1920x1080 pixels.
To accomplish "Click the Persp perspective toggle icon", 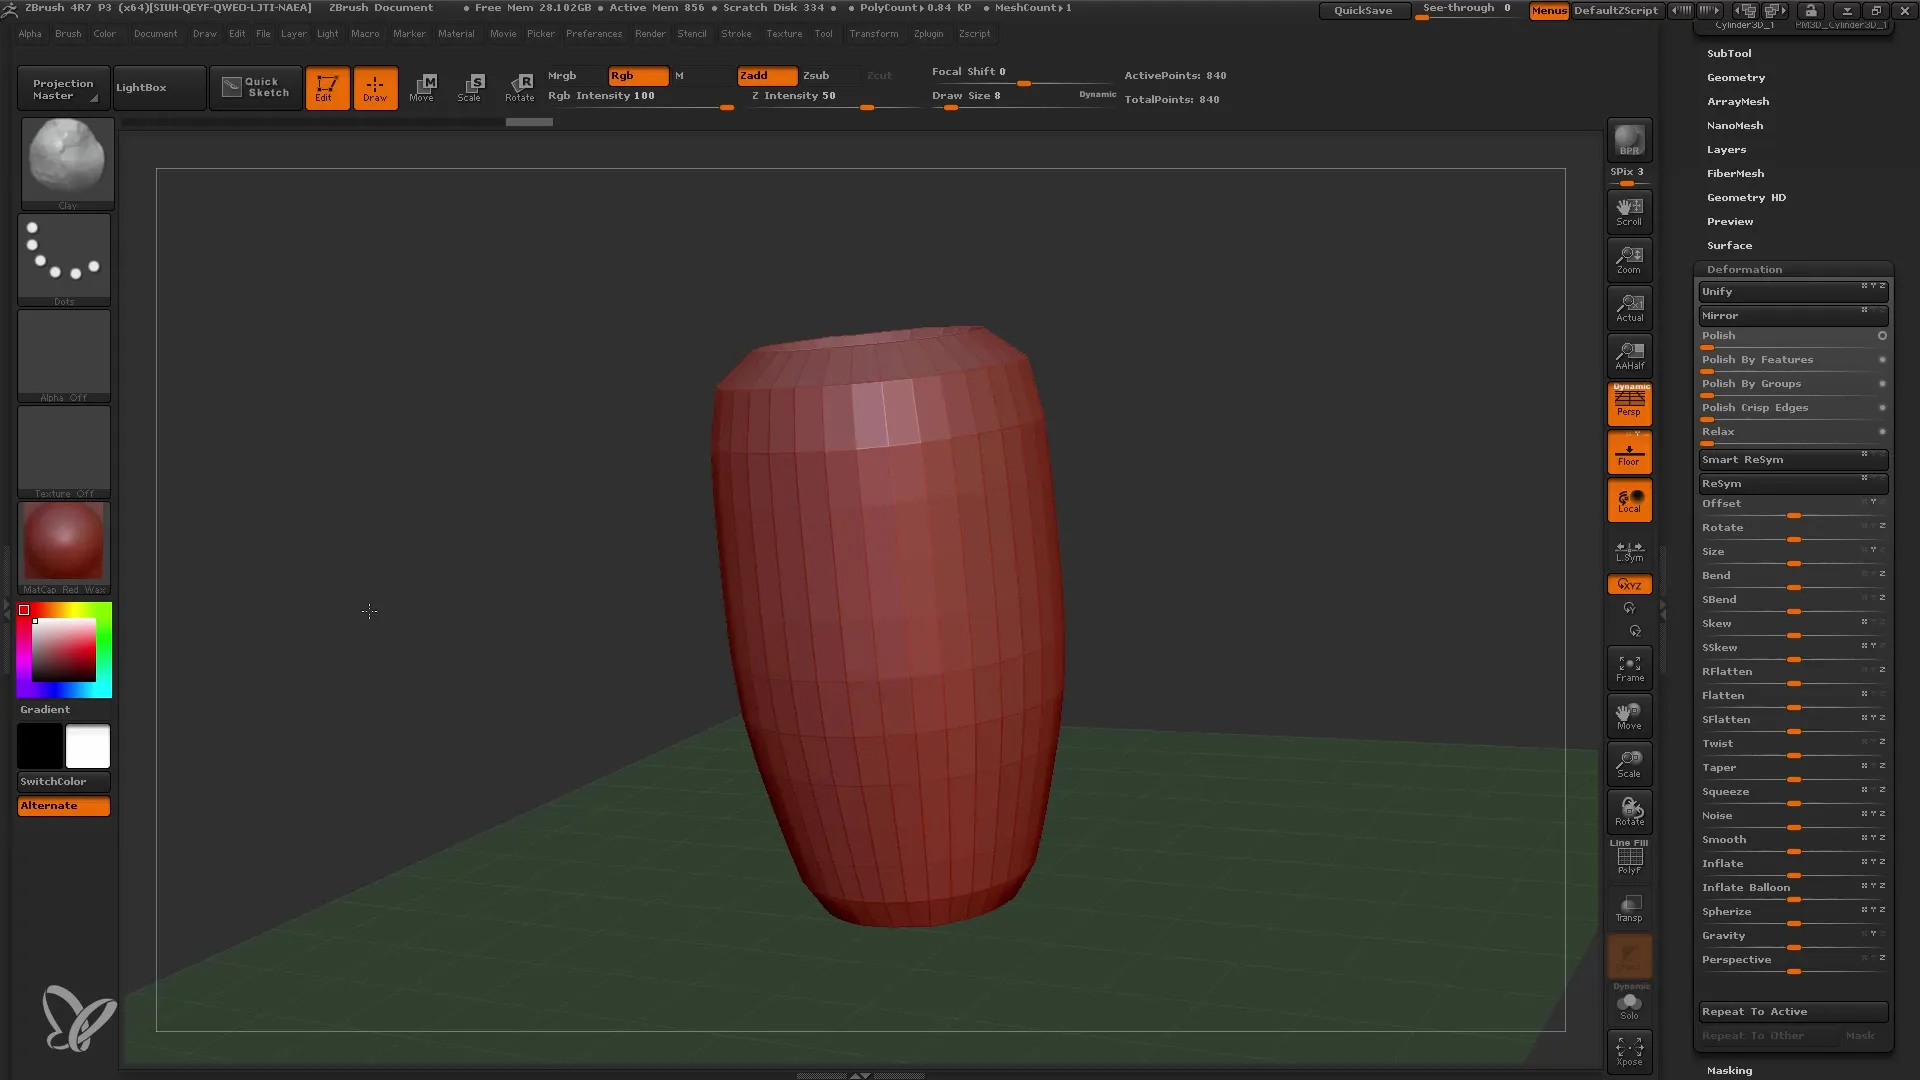I will pos(1630,404).
